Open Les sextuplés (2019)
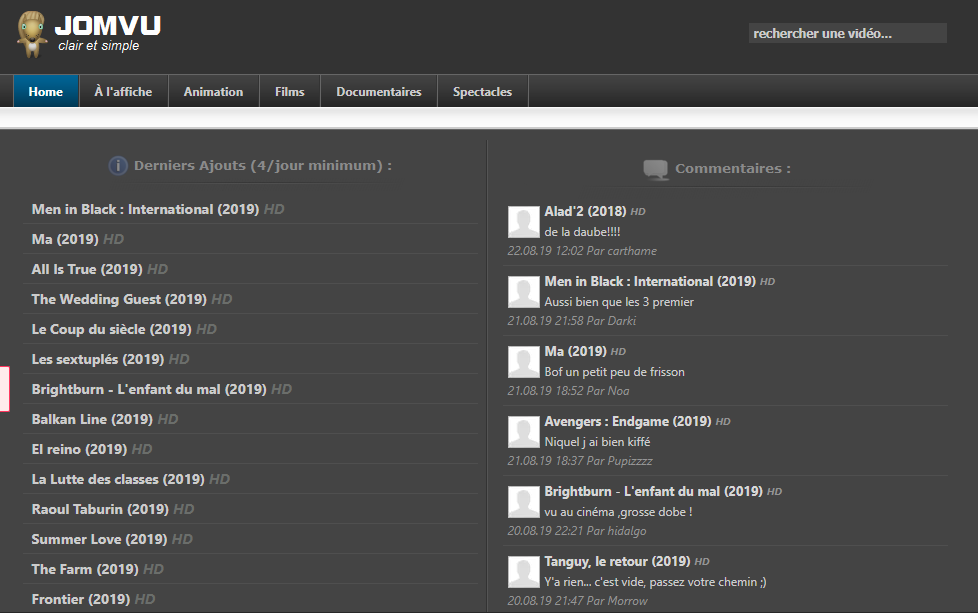This screenshot has height=613, width=978. [x=98, y=359]
